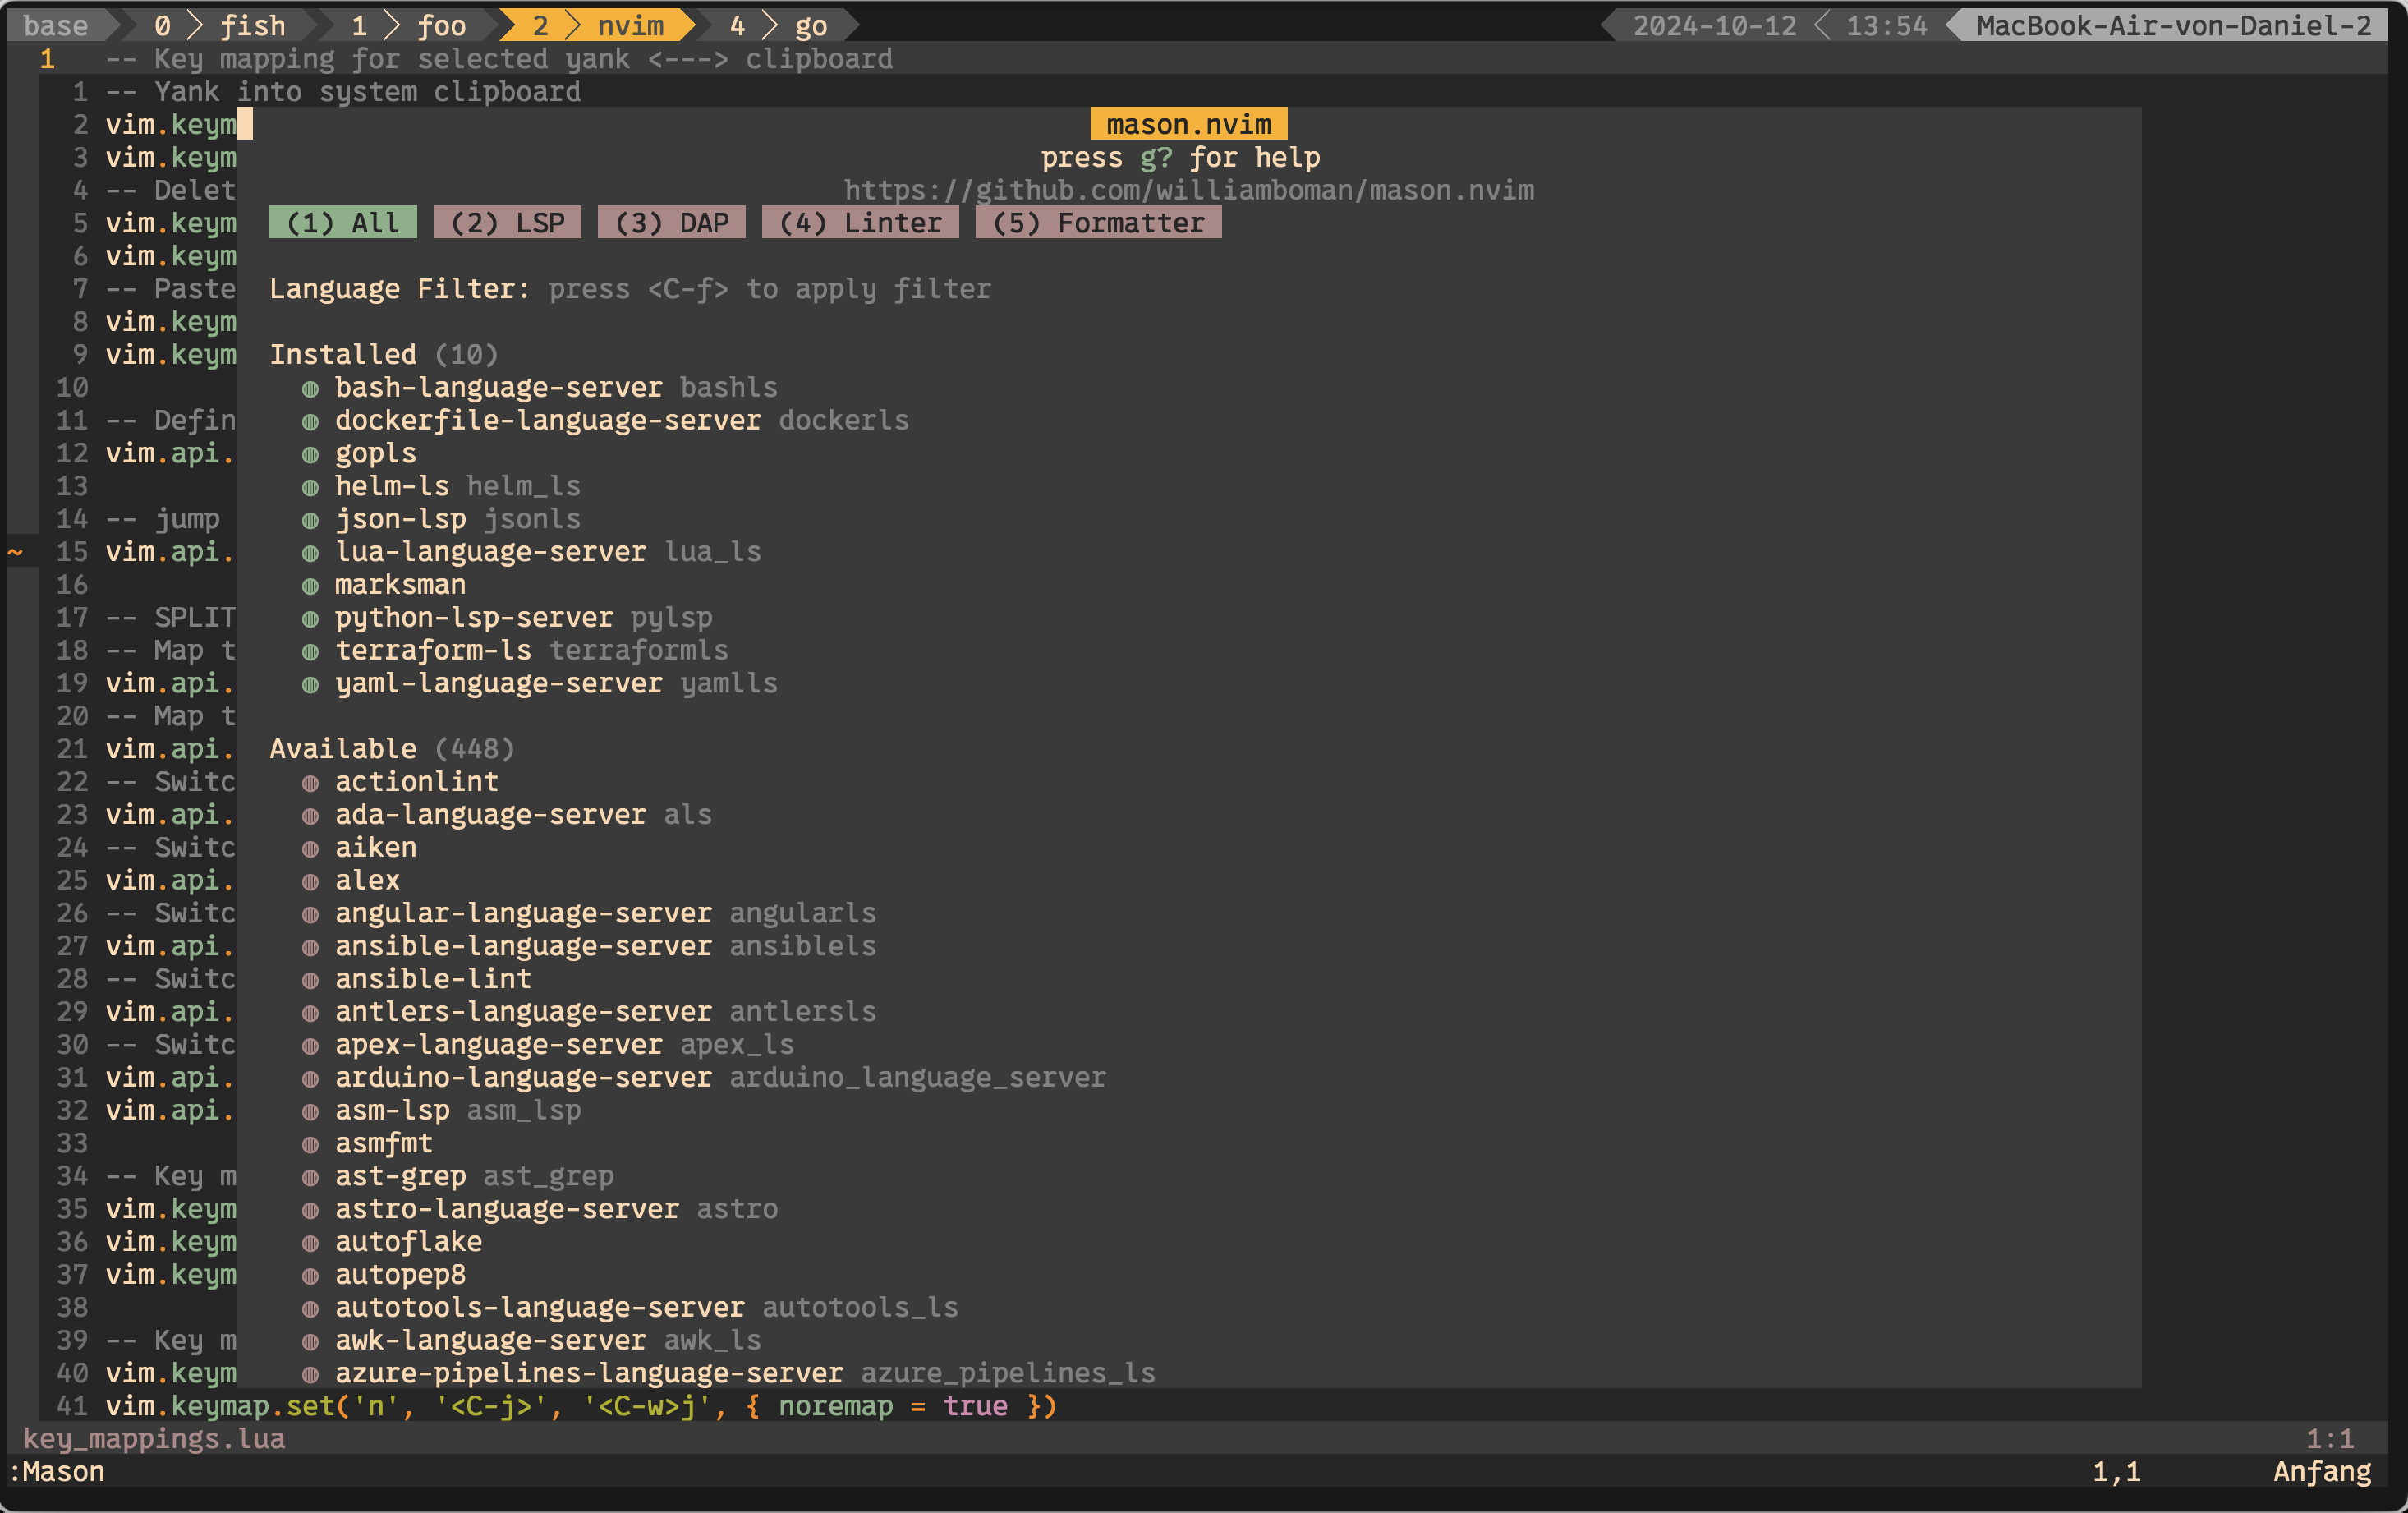Click the package icon beside ast-grep

[310, 1178]
